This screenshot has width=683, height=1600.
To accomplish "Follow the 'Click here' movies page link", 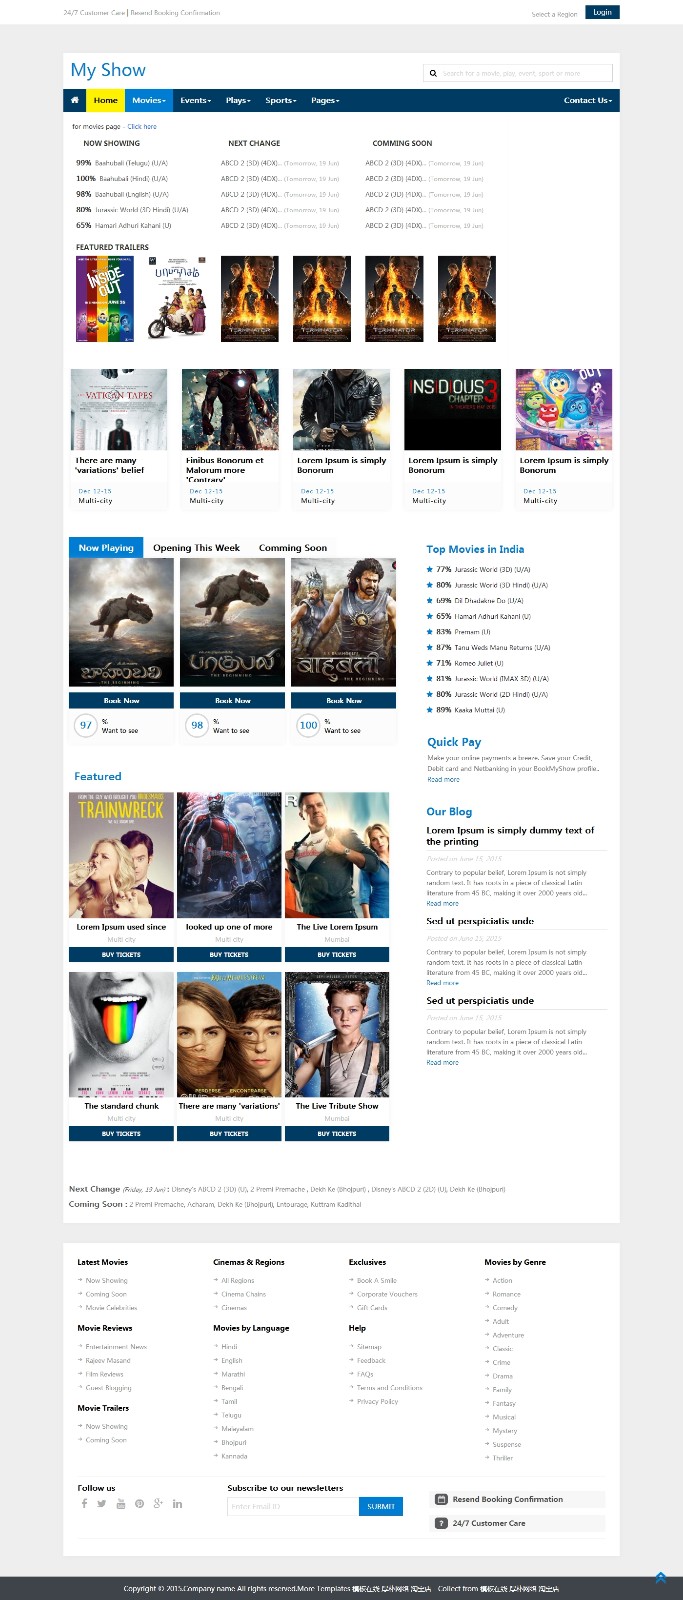I will (x=142, y=126).
